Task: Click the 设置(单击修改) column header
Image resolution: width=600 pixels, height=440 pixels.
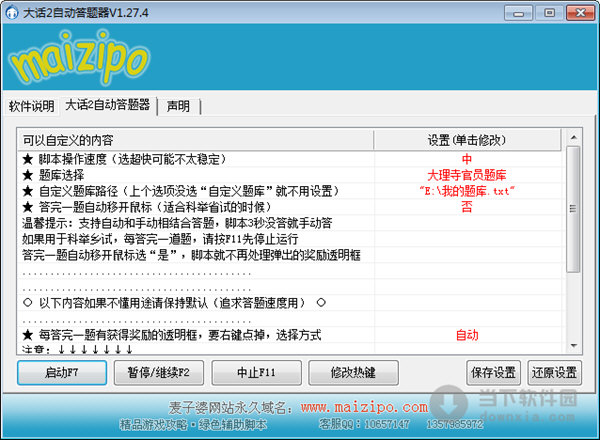Action: coord(467,140)
